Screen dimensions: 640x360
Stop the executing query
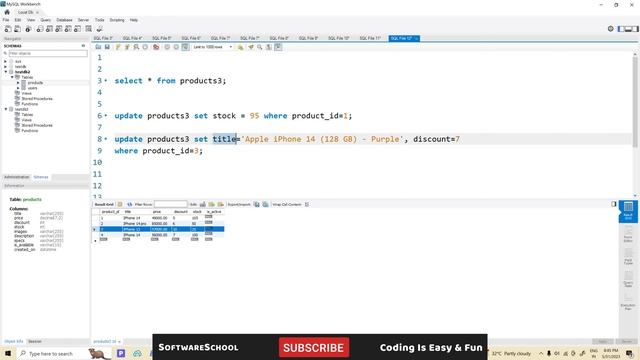pyautogui.click(x=145, y=47)
